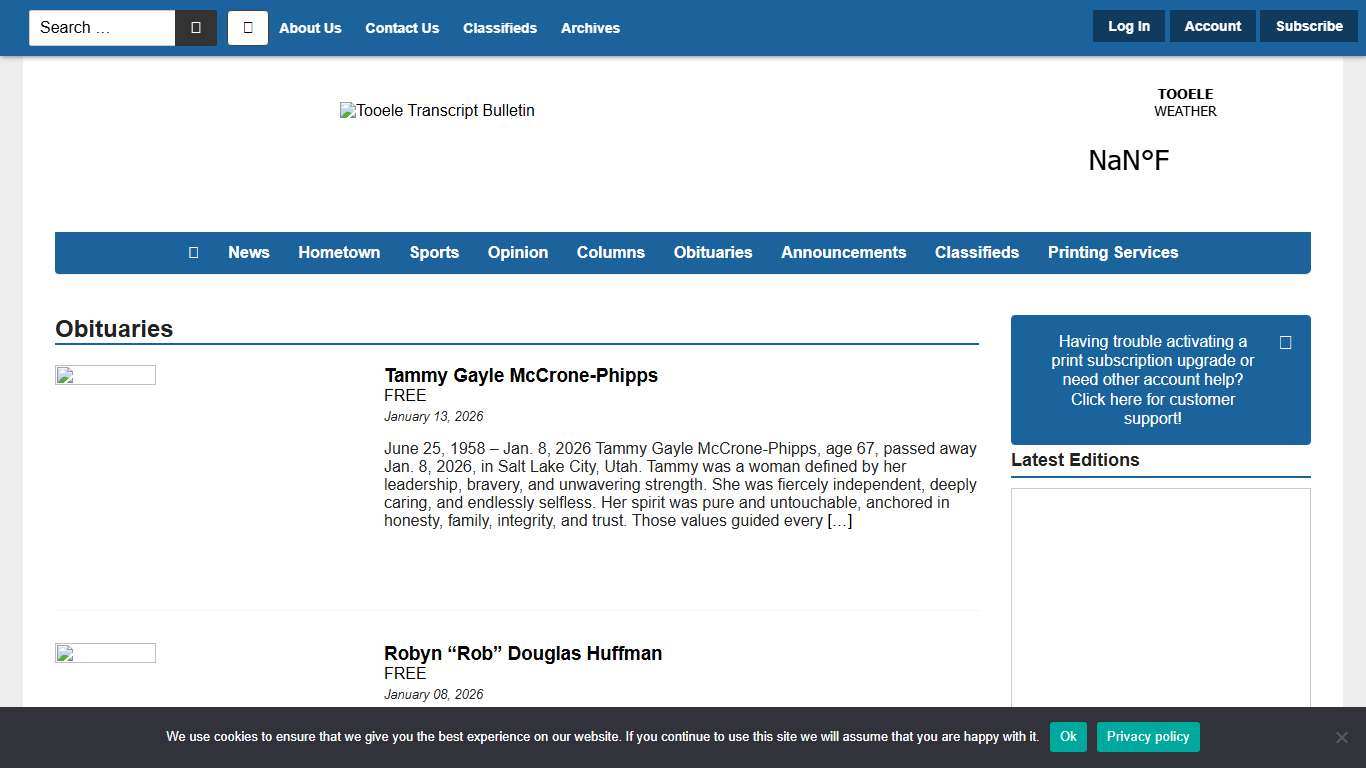Image resolution: width=1366 pixels, height=768 pixels.
Task: Open the Robyn Douglas Huffman obituary thumbnail image
Action: (105, 654)
